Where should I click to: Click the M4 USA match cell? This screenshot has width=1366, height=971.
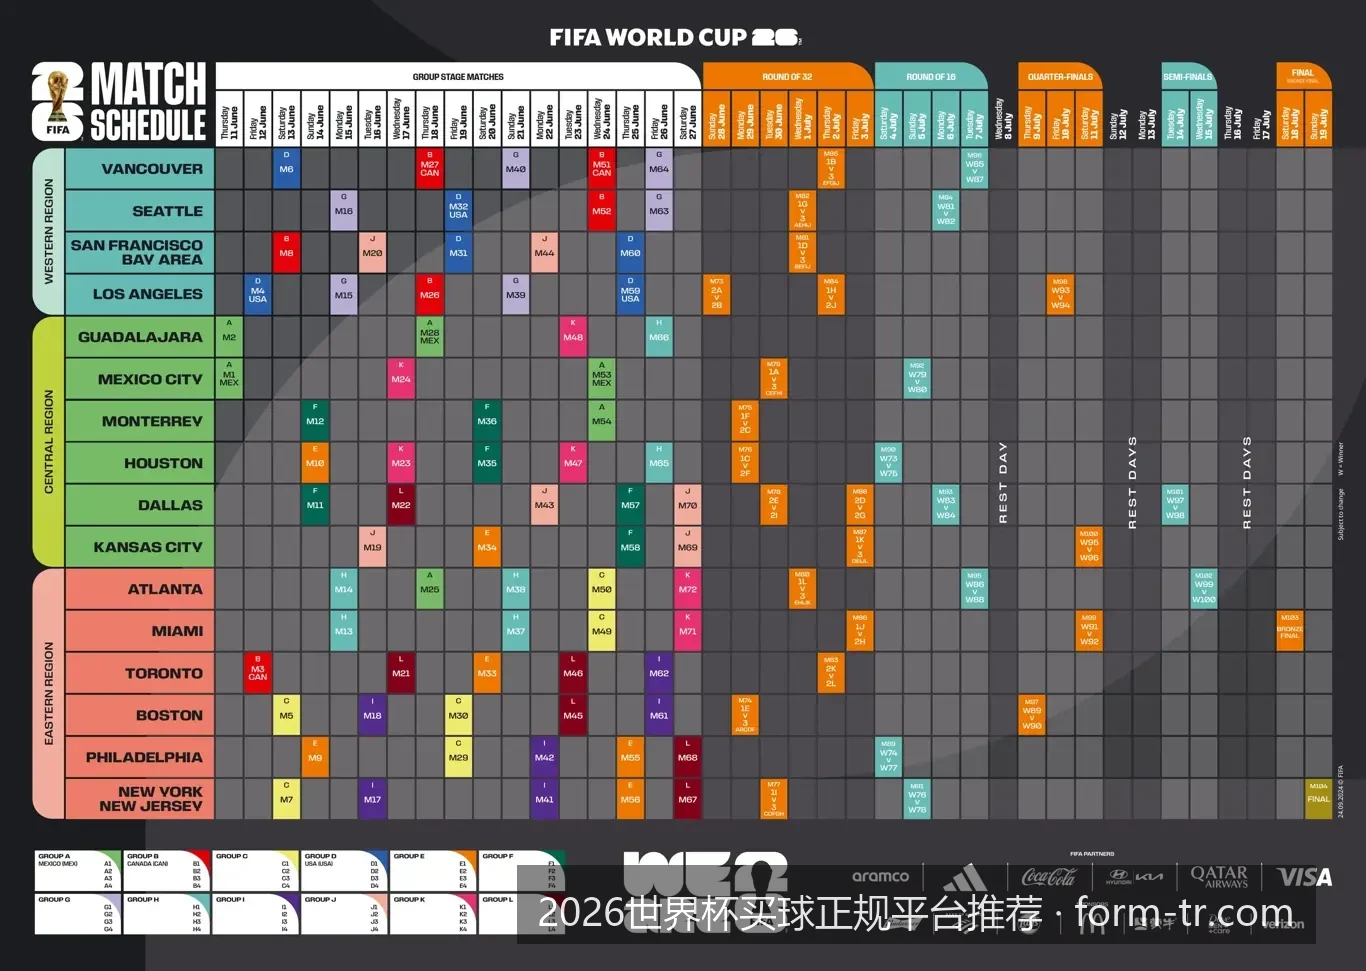pyautogui.click(x=258, y=295)
